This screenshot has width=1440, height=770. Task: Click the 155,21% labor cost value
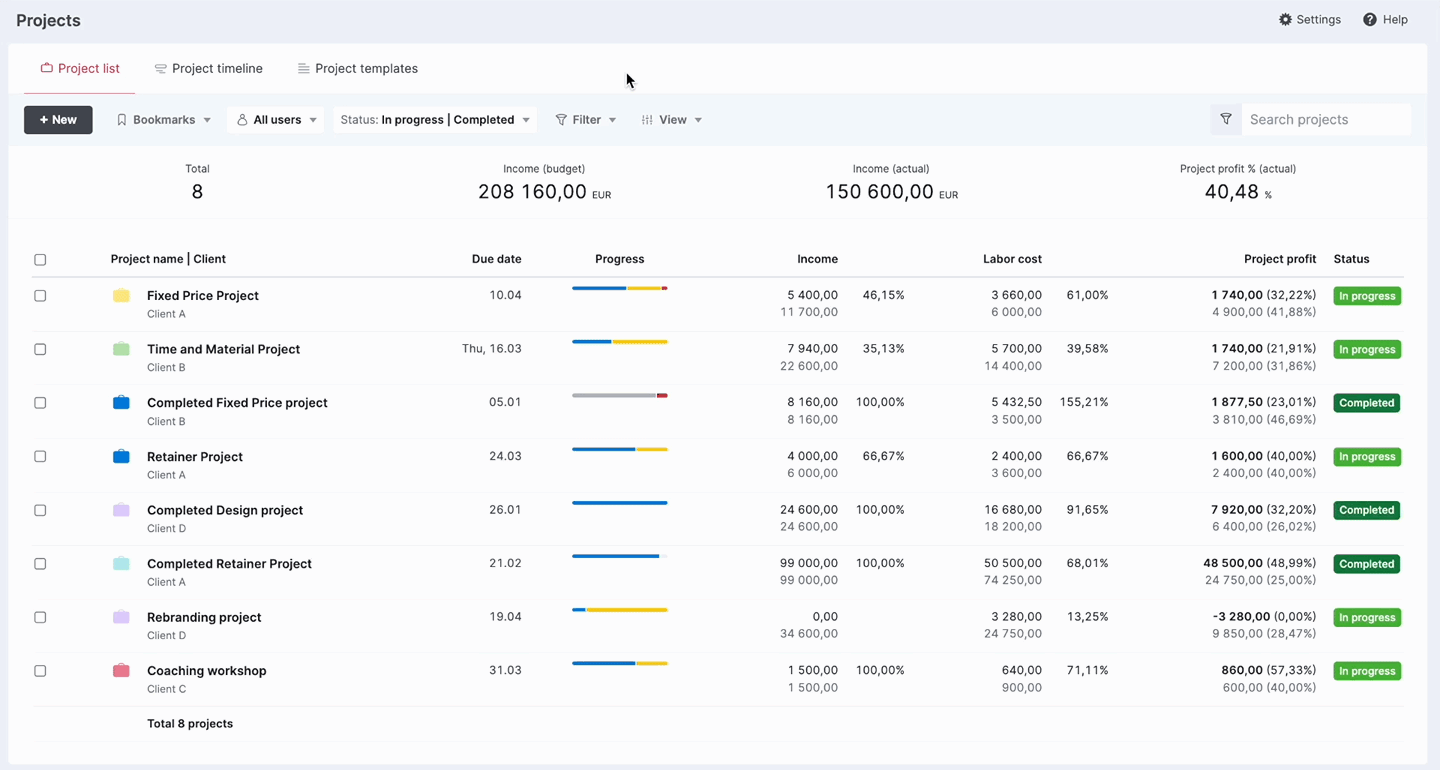tap(1085, 402)
